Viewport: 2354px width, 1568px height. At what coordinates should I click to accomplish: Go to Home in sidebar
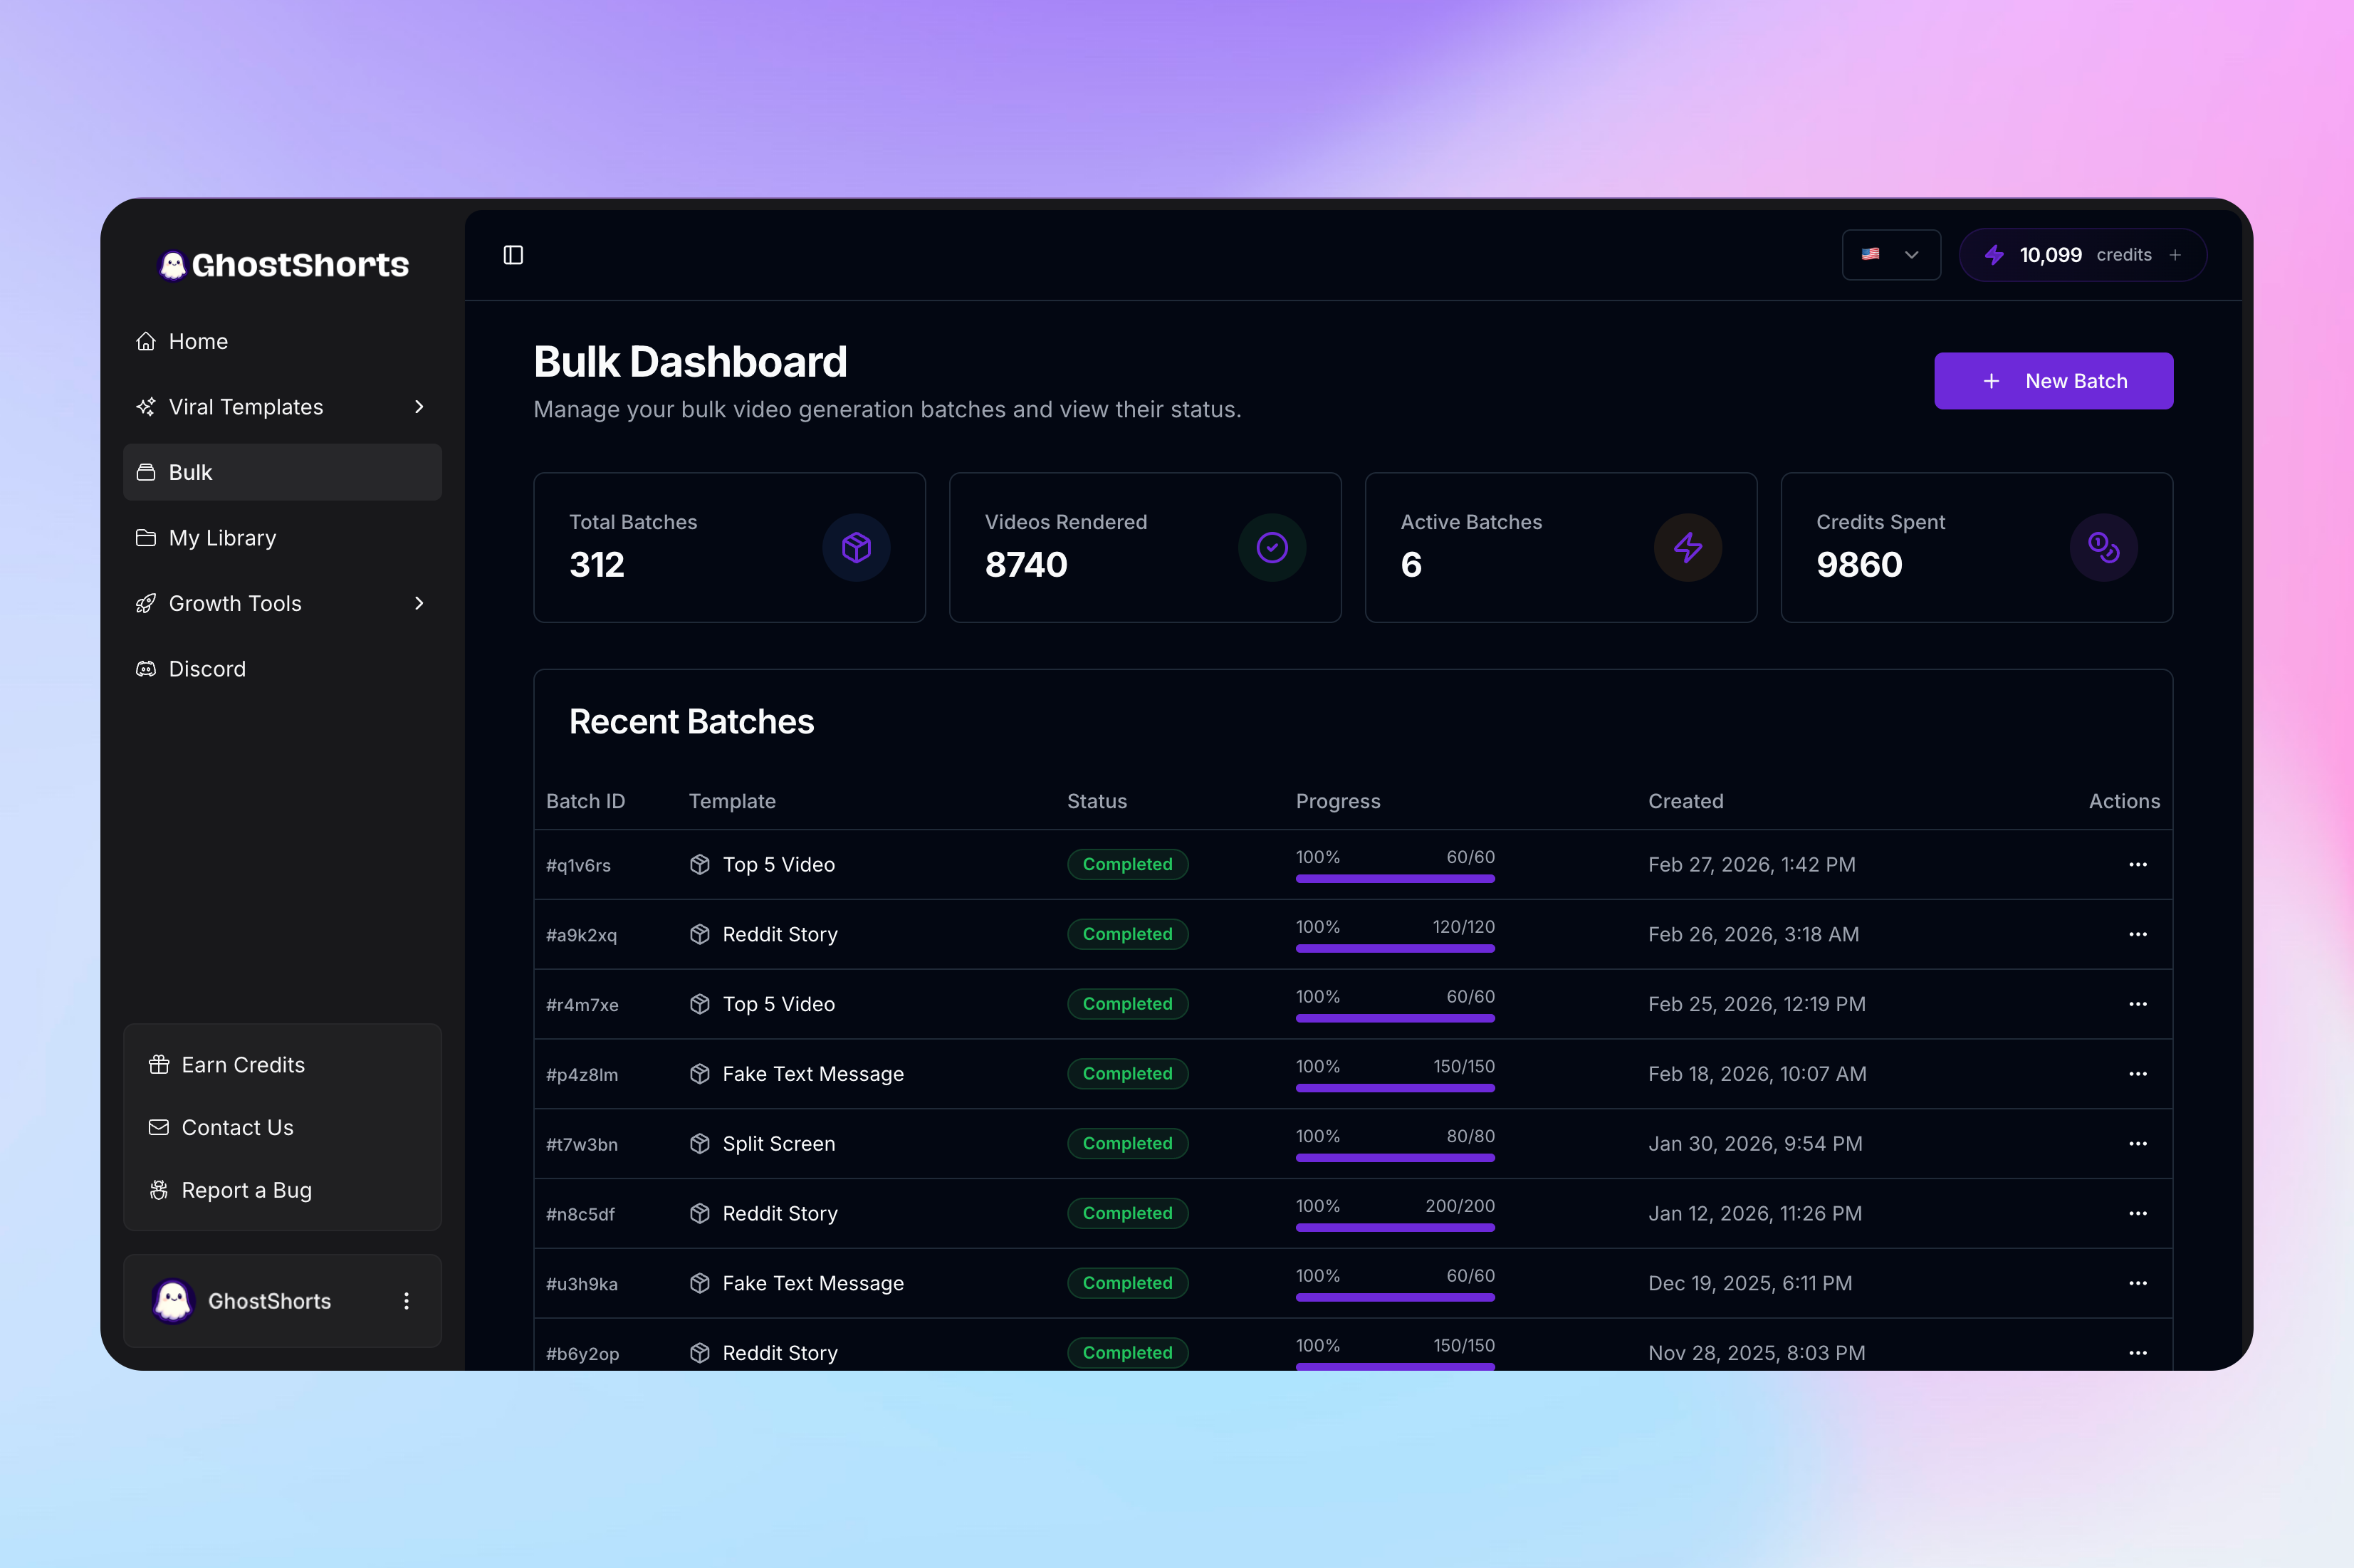(x=198, y=342)
